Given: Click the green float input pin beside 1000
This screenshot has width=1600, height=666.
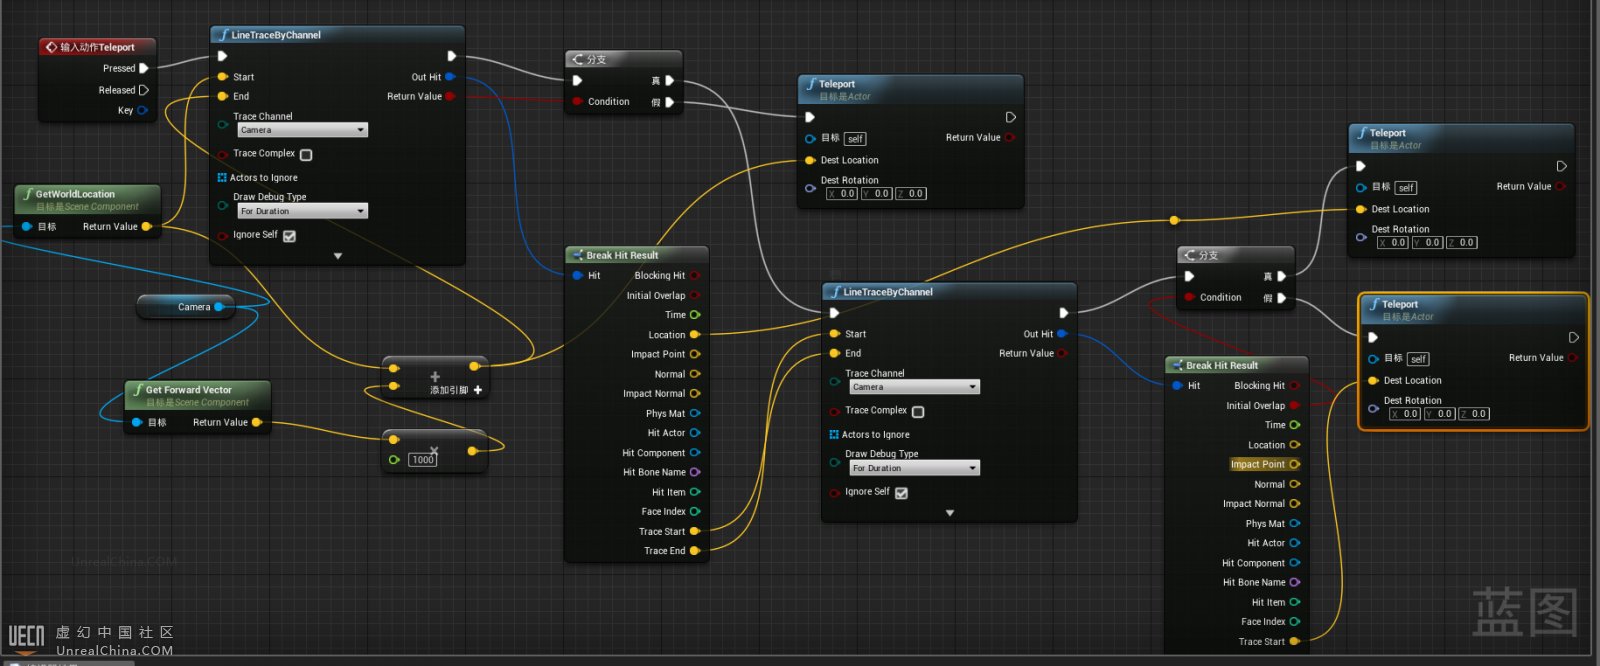Looking at the screenshot, I should point(394,460).
